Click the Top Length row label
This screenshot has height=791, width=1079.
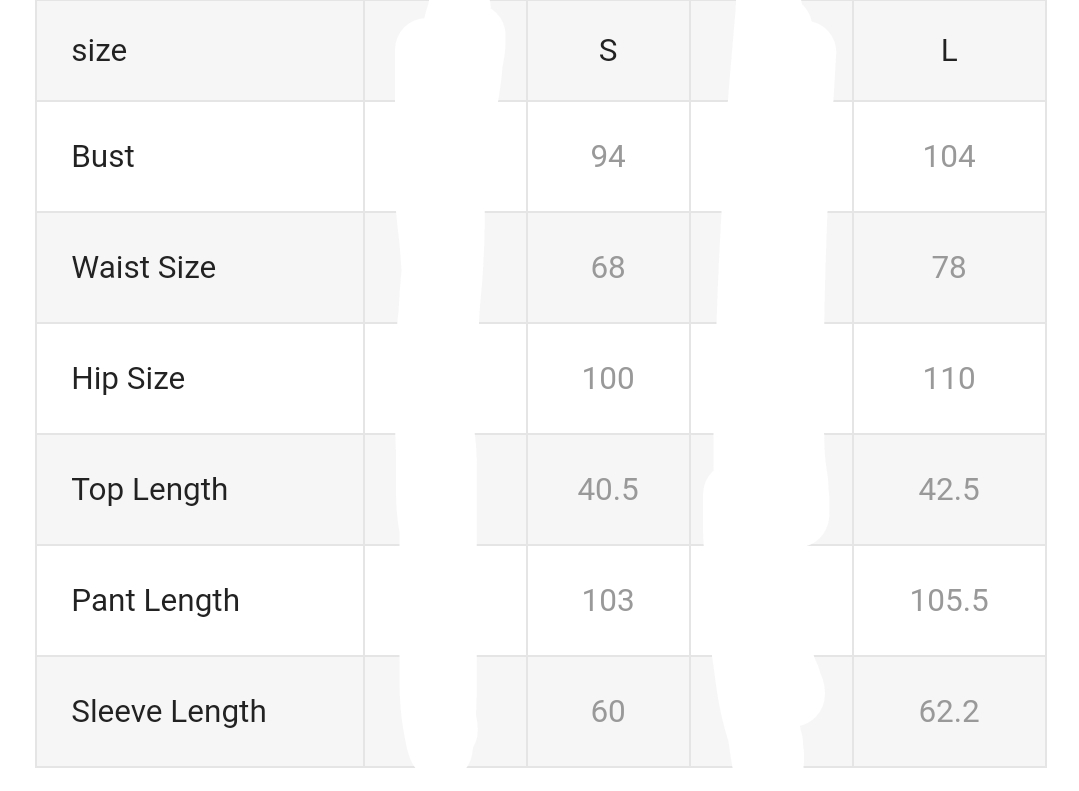click(x=150, y=490)
